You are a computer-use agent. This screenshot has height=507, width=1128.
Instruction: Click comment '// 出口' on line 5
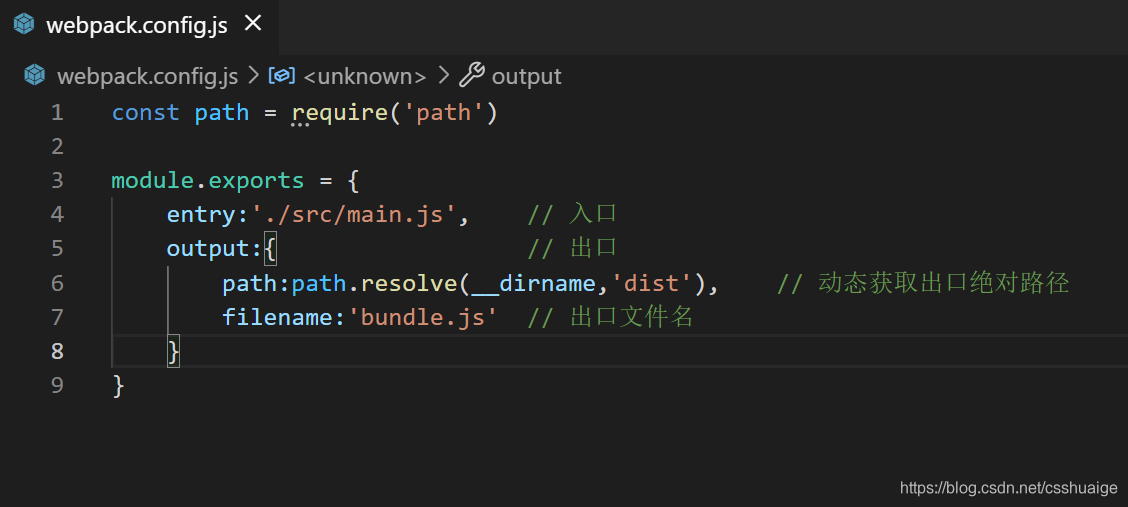point(573,248)
